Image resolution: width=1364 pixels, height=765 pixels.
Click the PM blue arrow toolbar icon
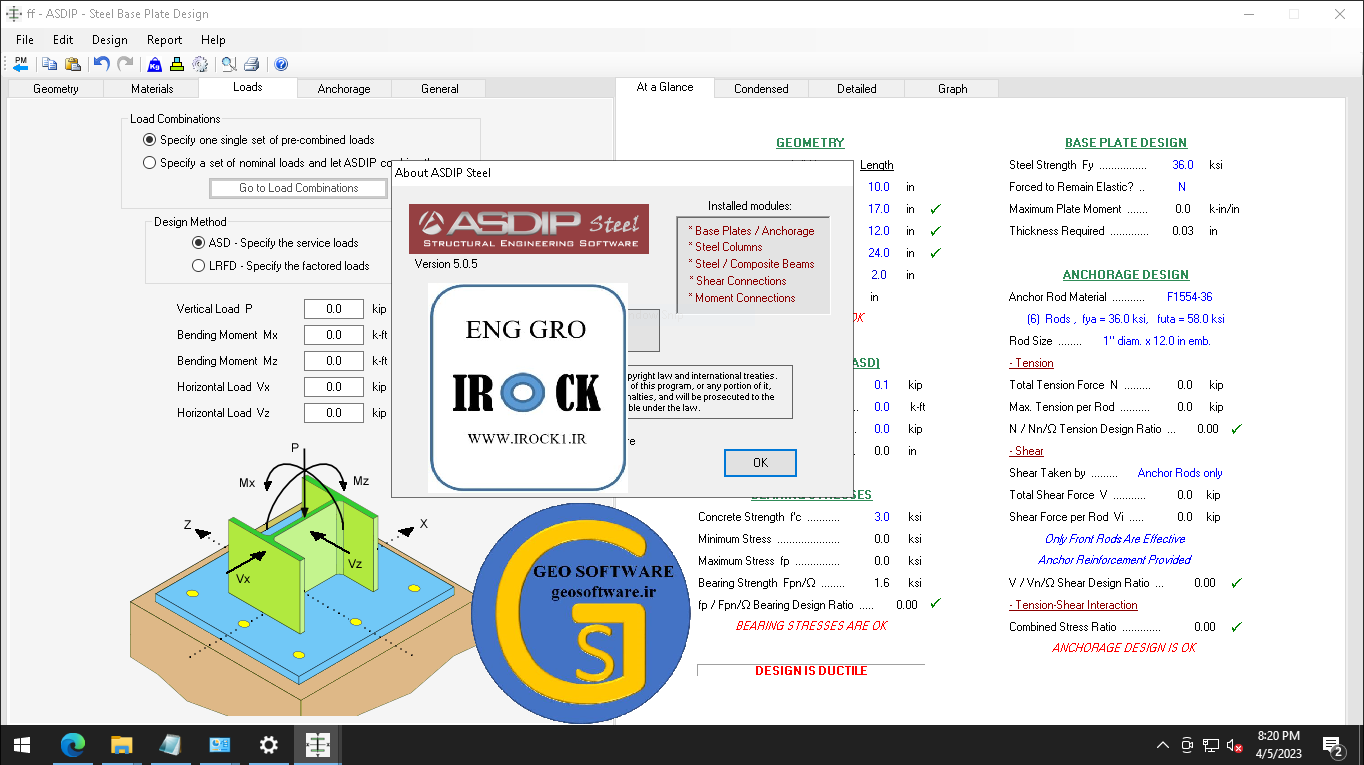(20, 64)
